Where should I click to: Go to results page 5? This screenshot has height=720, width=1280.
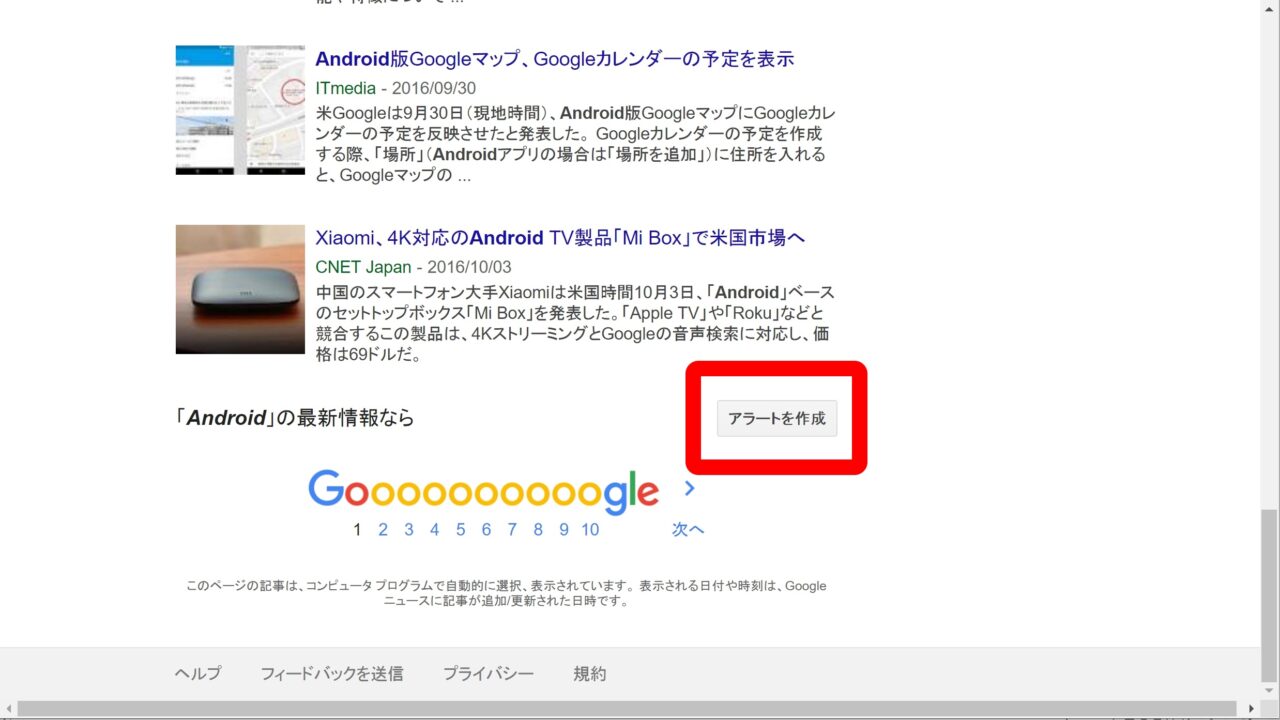tap(461, 530)
